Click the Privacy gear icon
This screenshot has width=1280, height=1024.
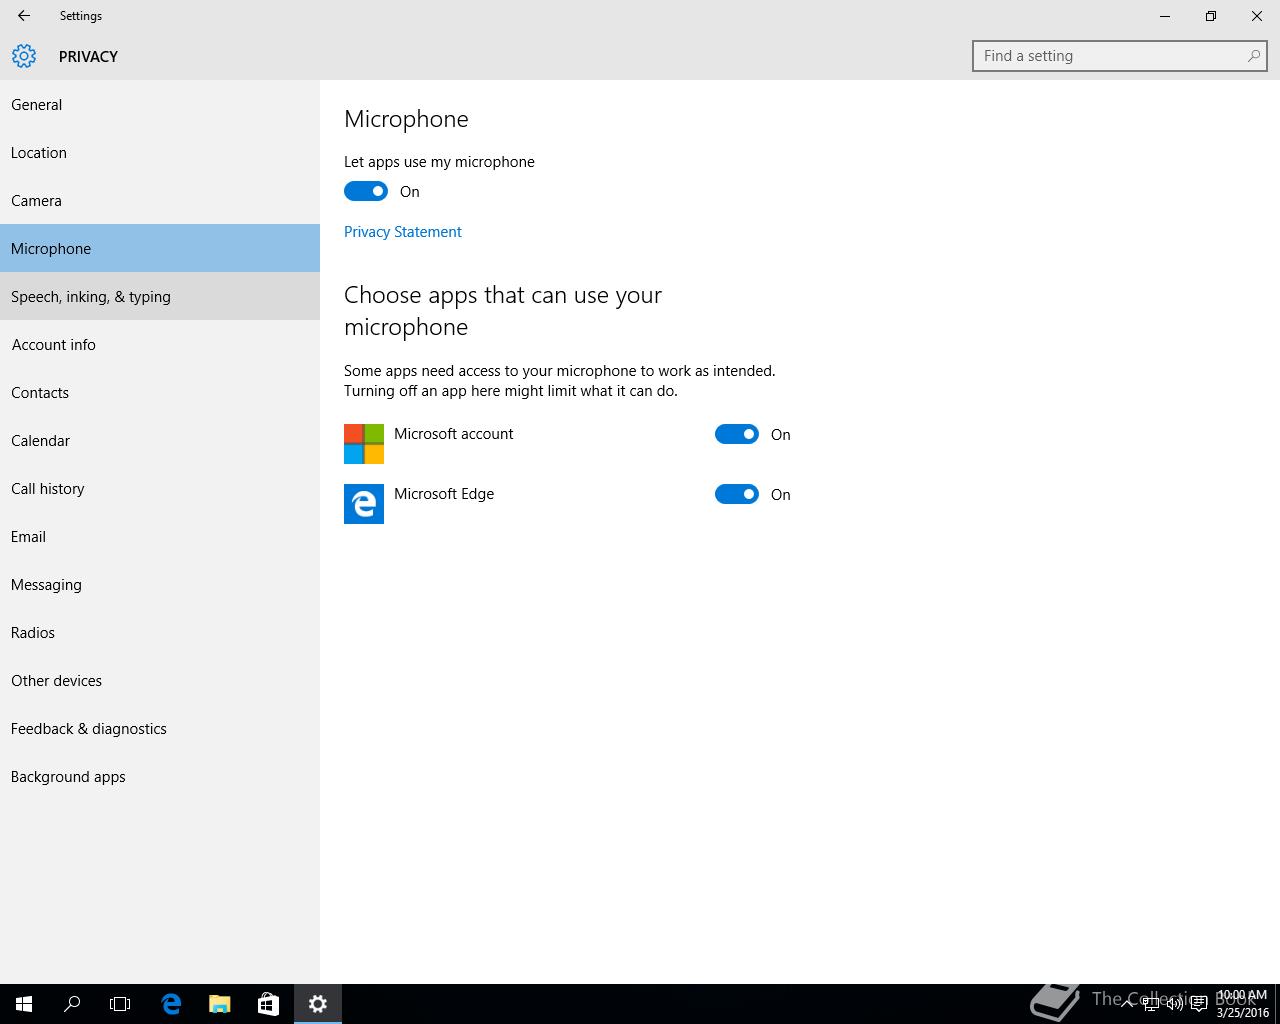coord(24,56)
